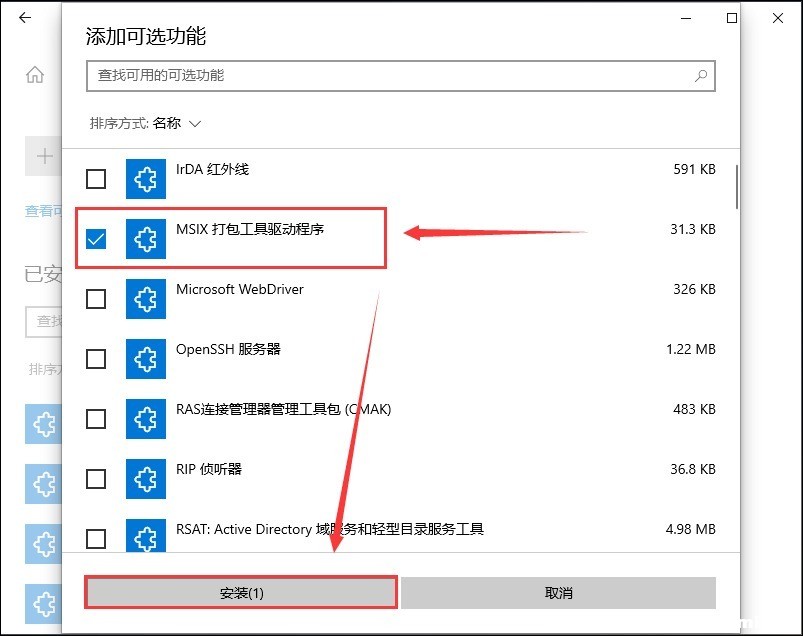
Task: Click the RSAT: Active Directory feature icon
Action: point(146,536)
